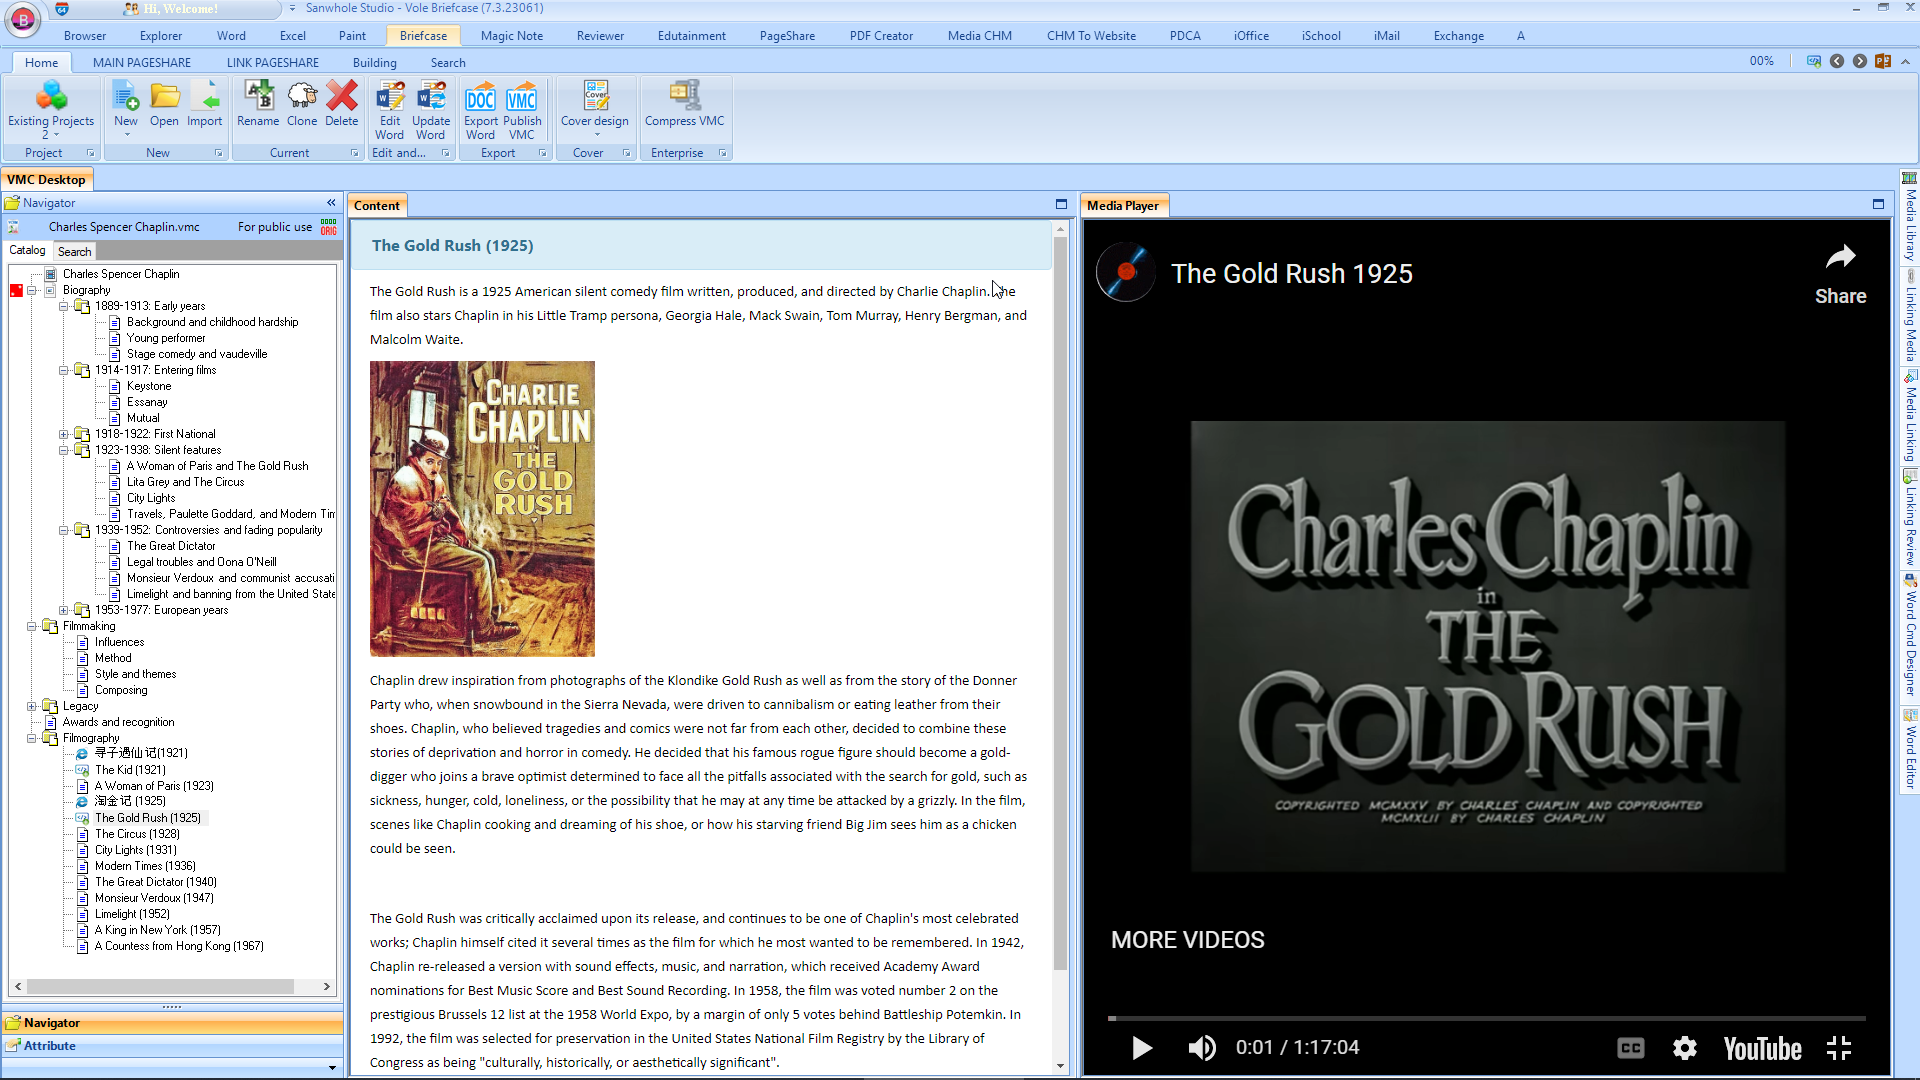Collapse the Navigator panel with double chevron
The height and width of the screenshot is (1080, 1920).
[331, 203]
